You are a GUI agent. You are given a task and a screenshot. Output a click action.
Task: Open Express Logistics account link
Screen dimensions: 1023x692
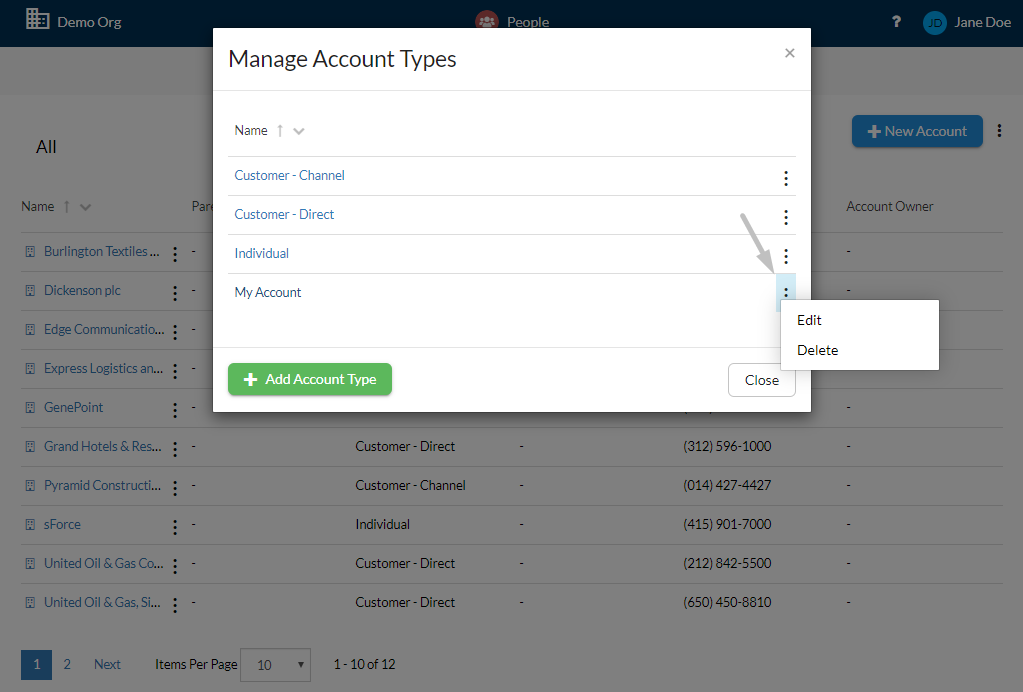pyautogui.click(x=103, y=369)
